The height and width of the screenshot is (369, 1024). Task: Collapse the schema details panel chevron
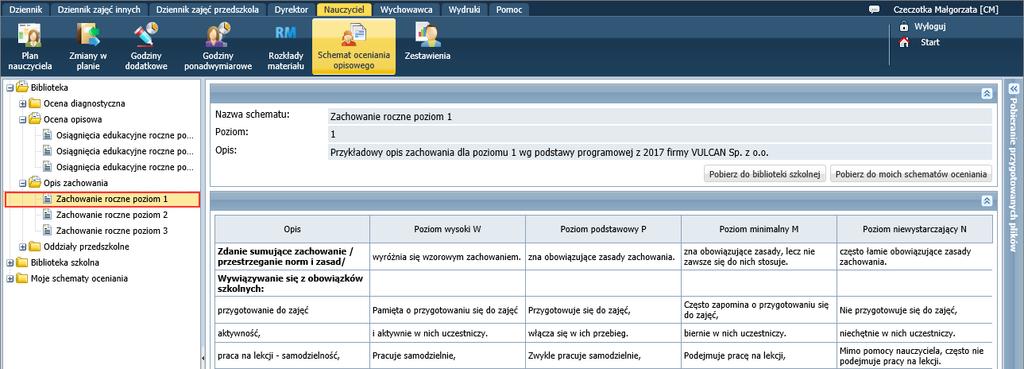point(987,93)
